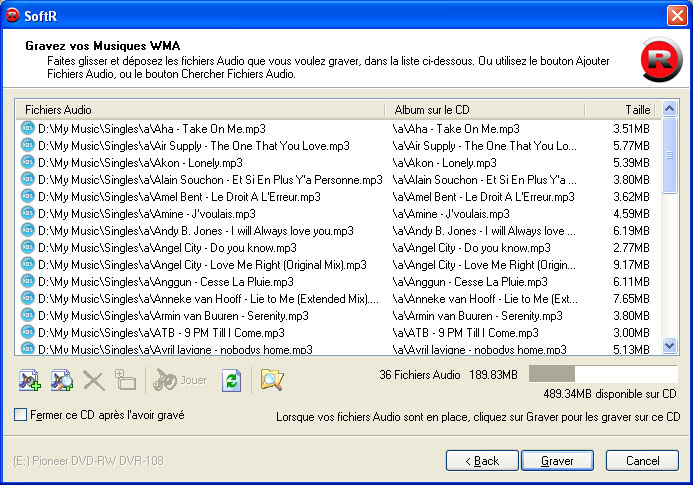The width and height of the screenshot is (693, 485).
Task: Click the 3.51MB size cell
Action: 631,129
